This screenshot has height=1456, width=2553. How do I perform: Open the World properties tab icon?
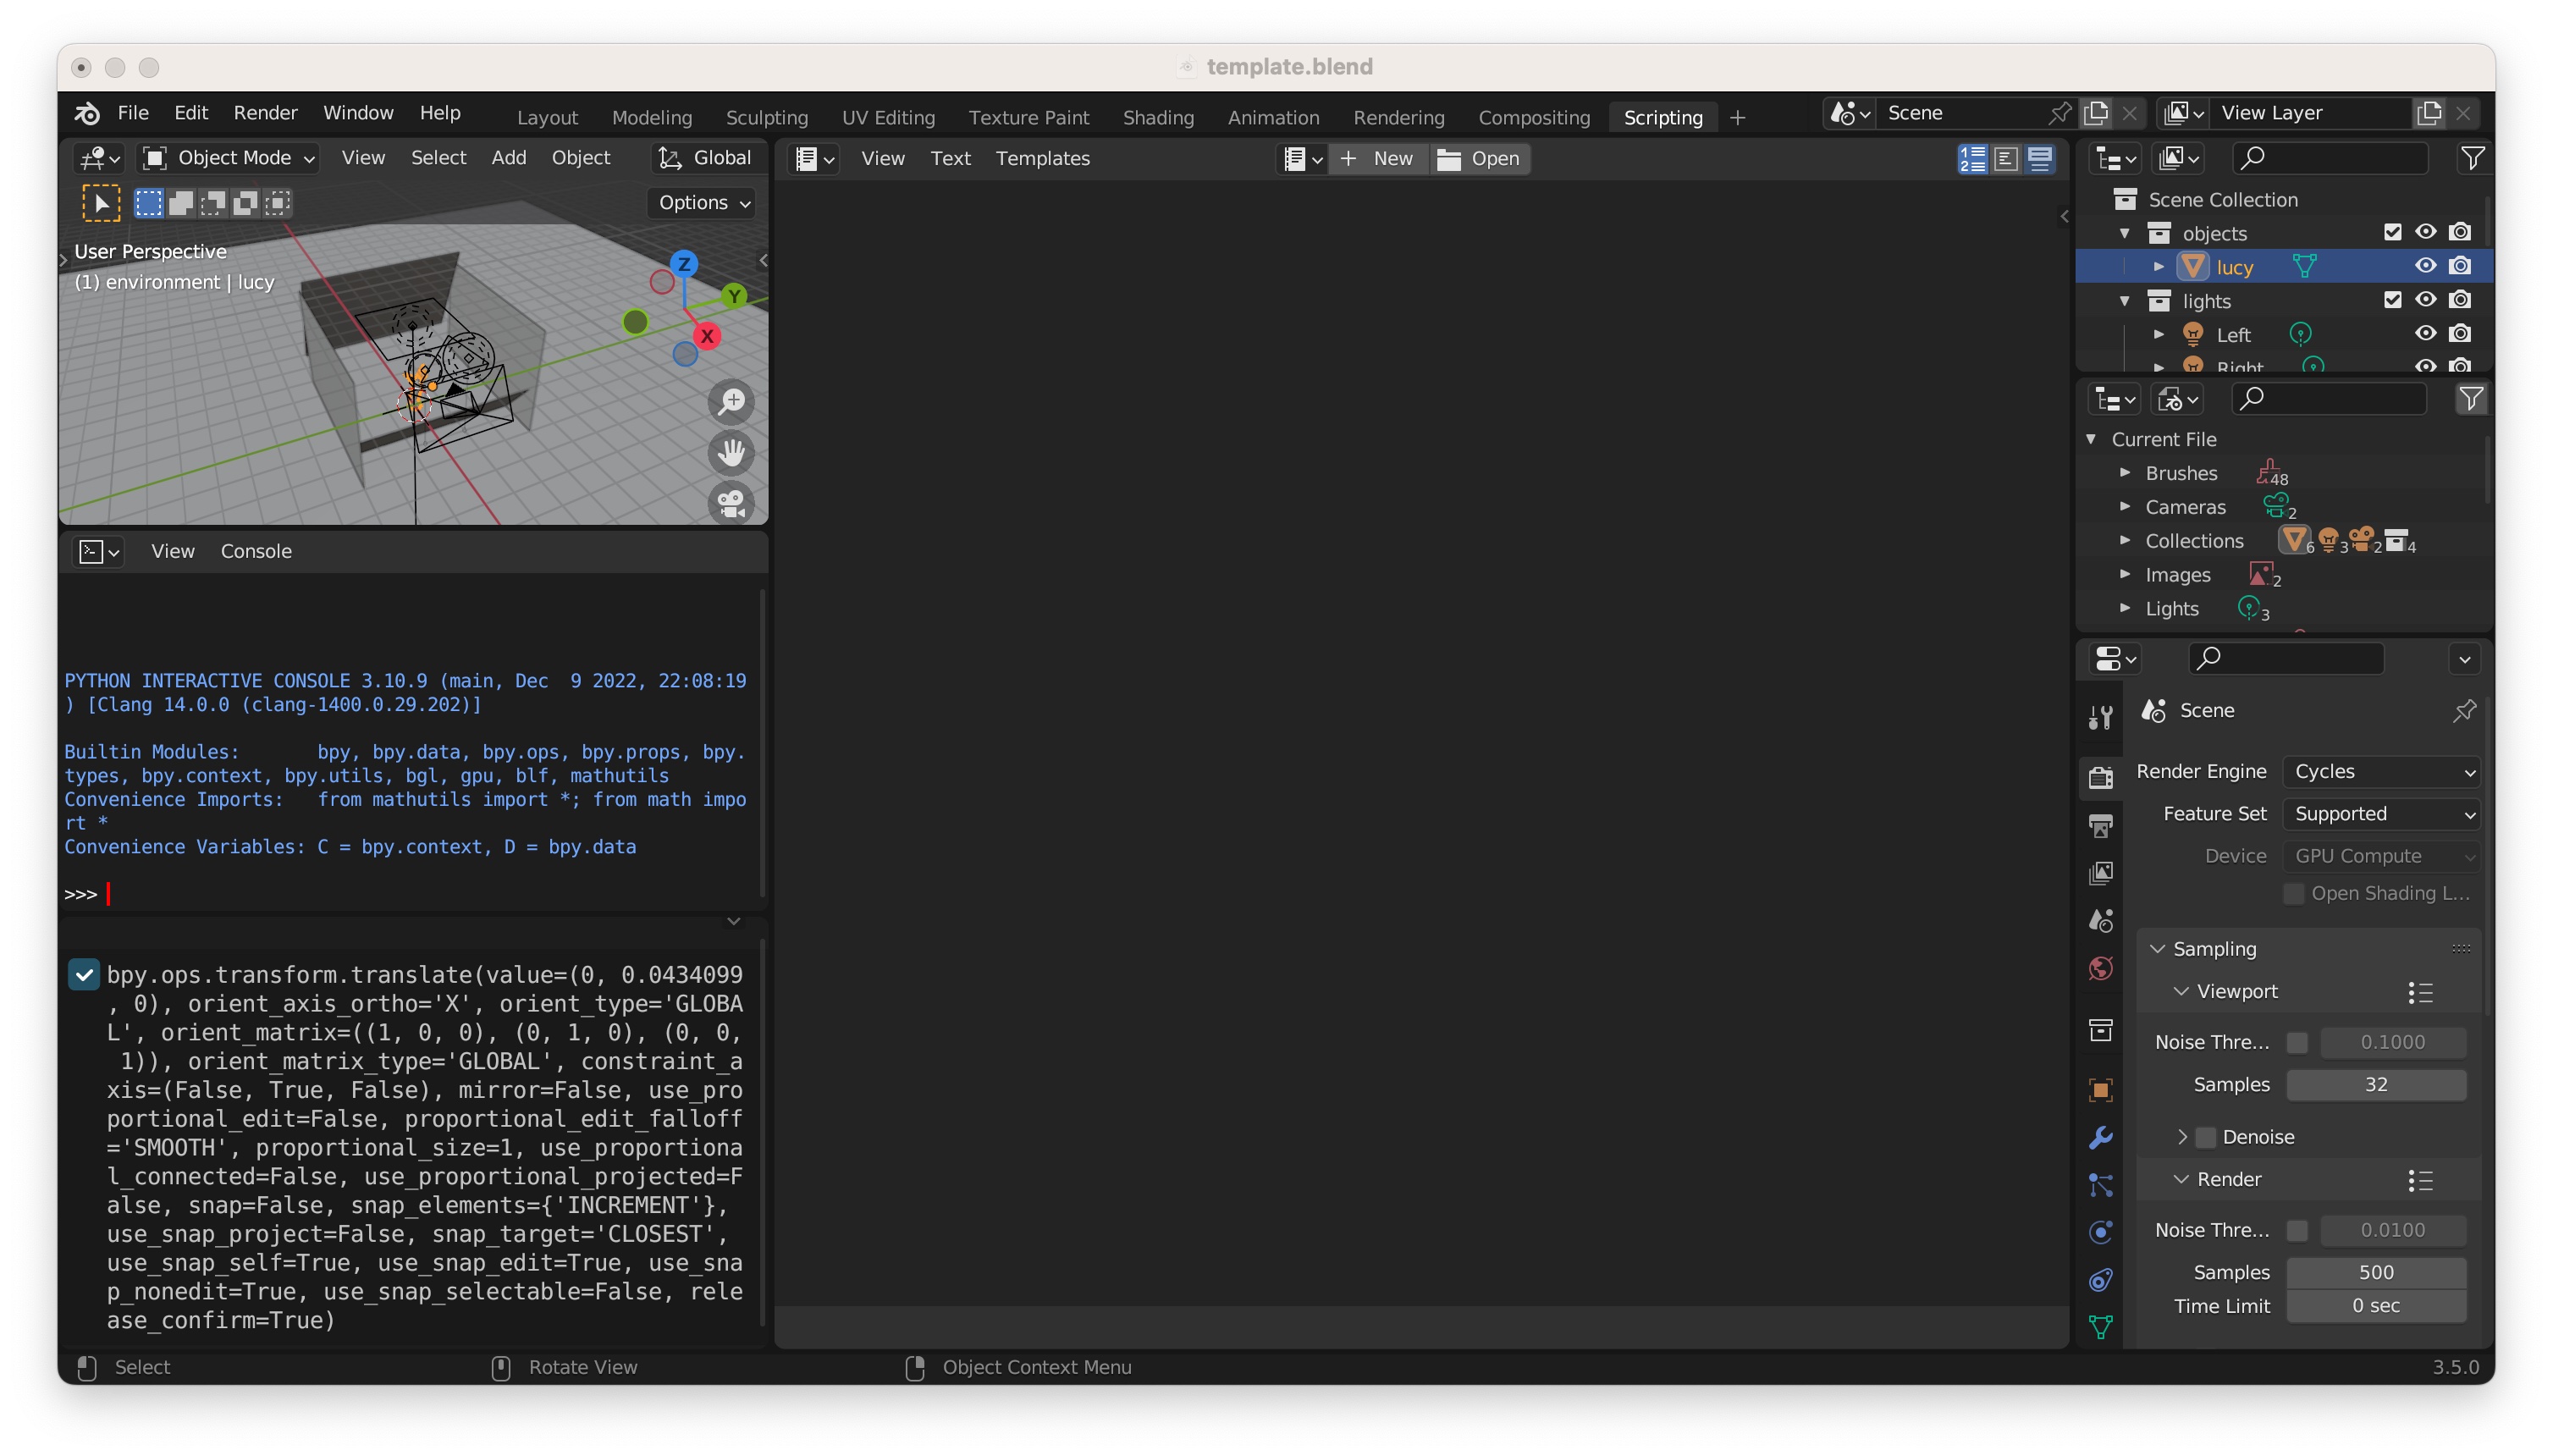coord(2100,968)
